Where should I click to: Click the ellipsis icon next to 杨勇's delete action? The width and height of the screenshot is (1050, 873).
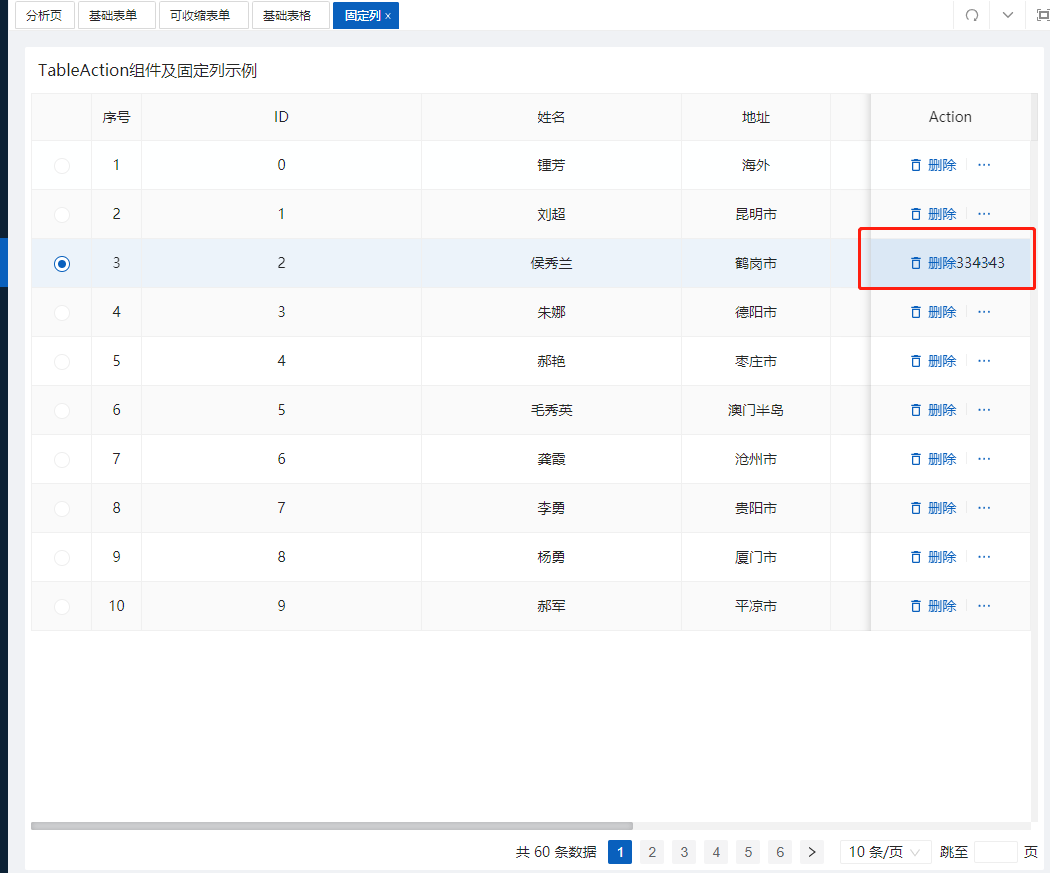(x=984, y=557)
